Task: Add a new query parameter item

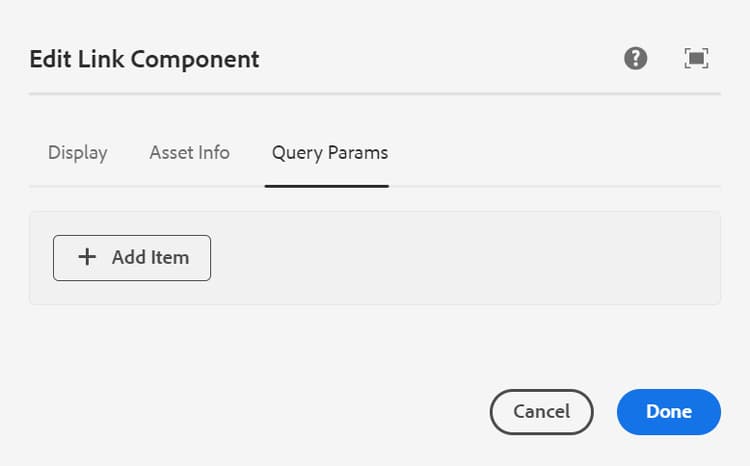Action: click(x=132, y=257)
